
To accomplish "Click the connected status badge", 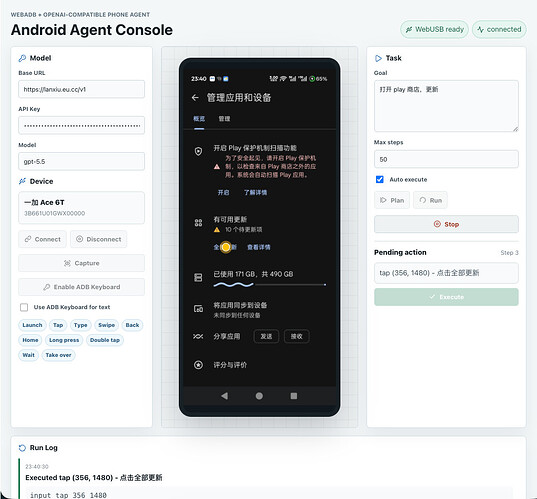I will (x=499, y=29).
